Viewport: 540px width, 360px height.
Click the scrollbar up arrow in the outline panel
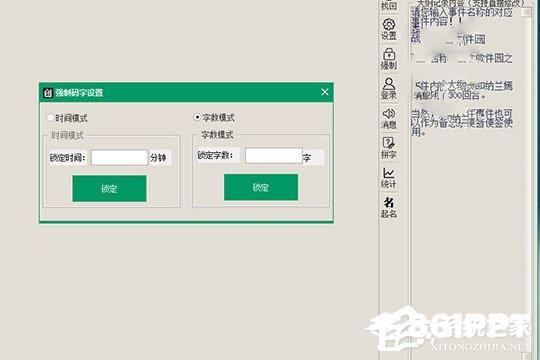526,12
